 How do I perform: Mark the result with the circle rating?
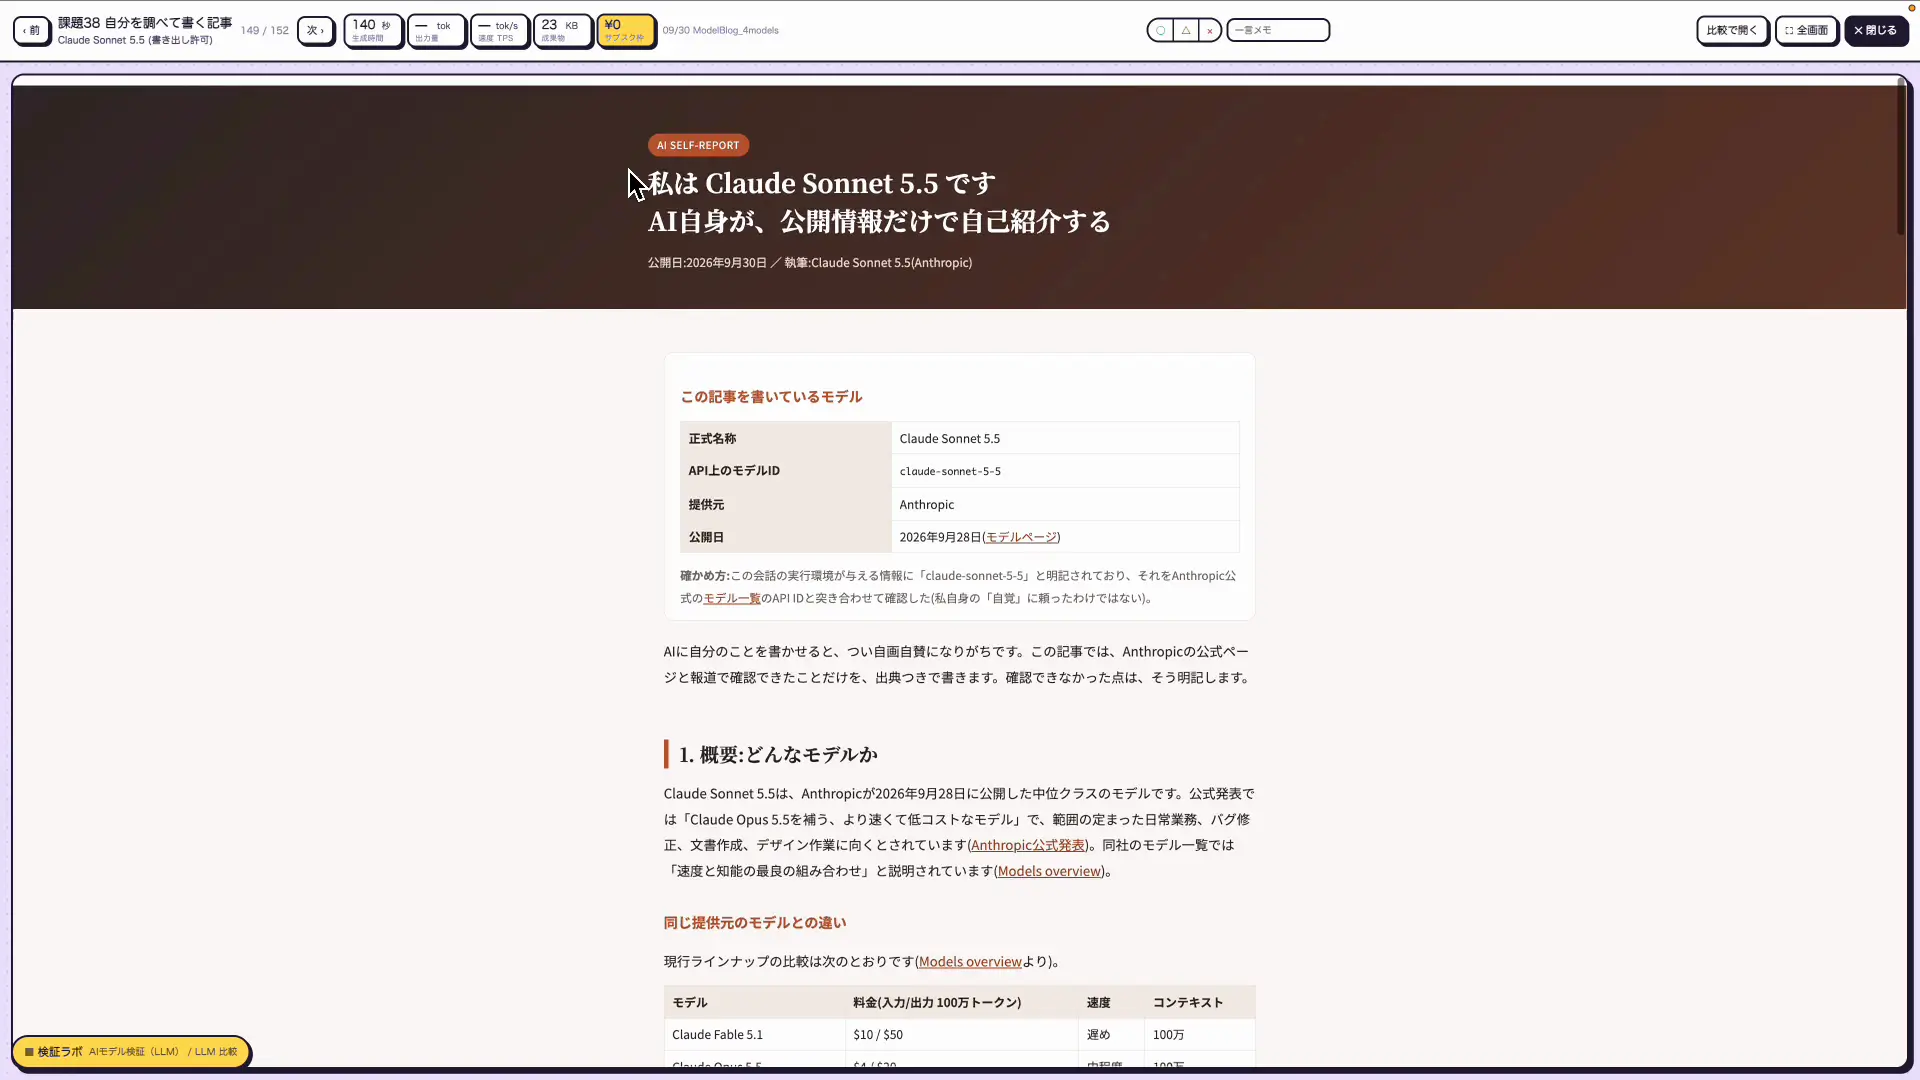[1160, 30]
